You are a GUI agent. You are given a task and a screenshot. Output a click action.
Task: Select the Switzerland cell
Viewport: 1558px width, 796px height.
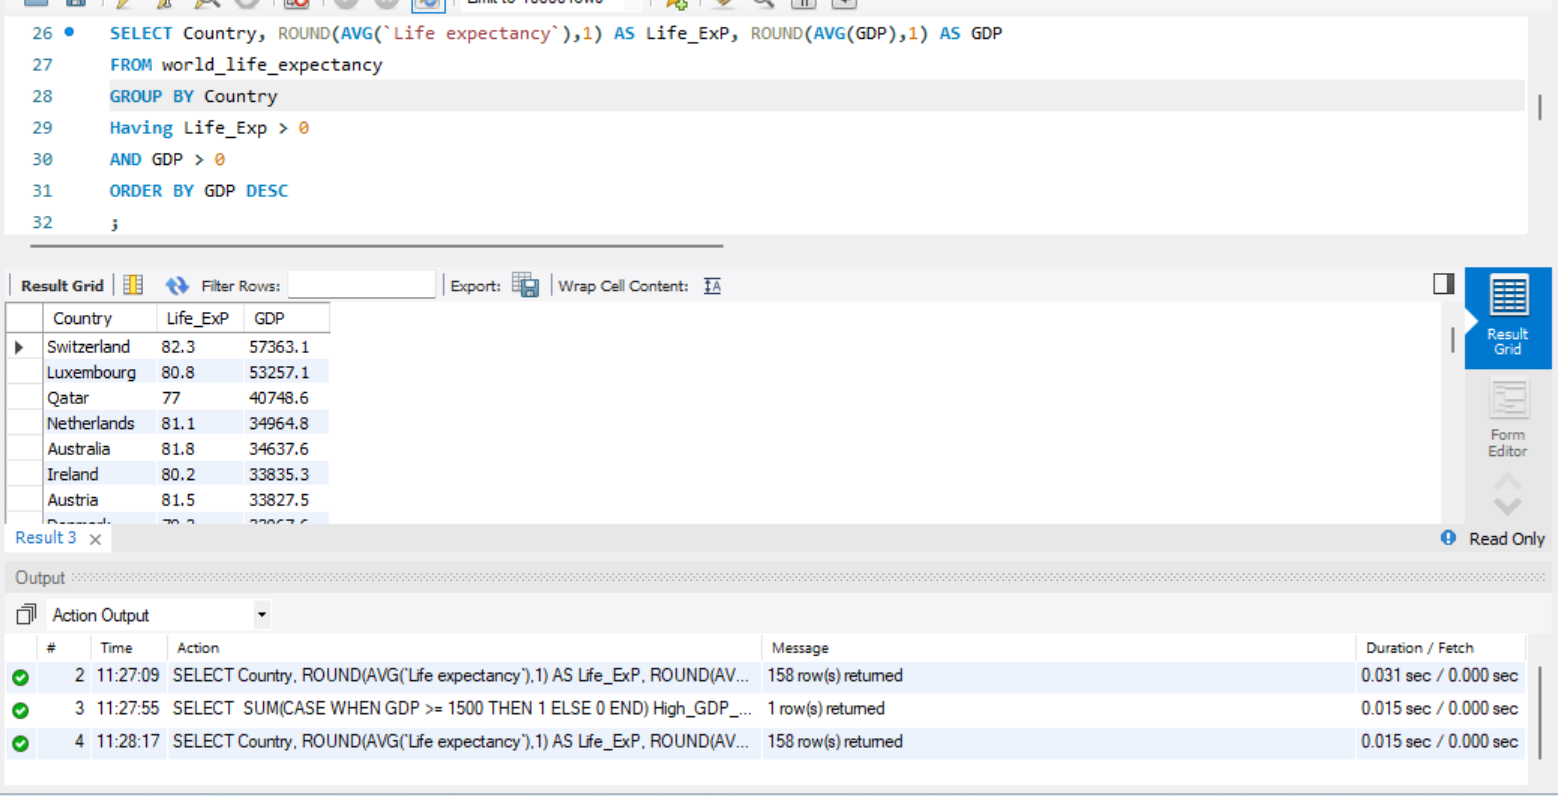(x=100, y=346)
